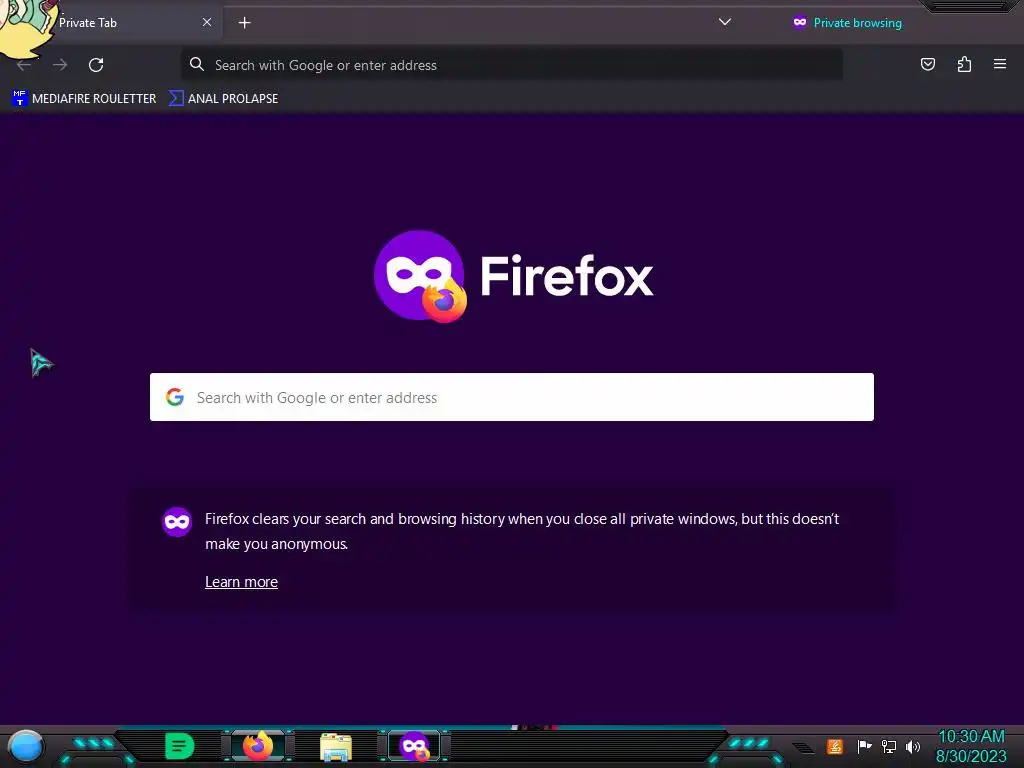
Task: Go back to previous page arrow
Action: (24, 65)
